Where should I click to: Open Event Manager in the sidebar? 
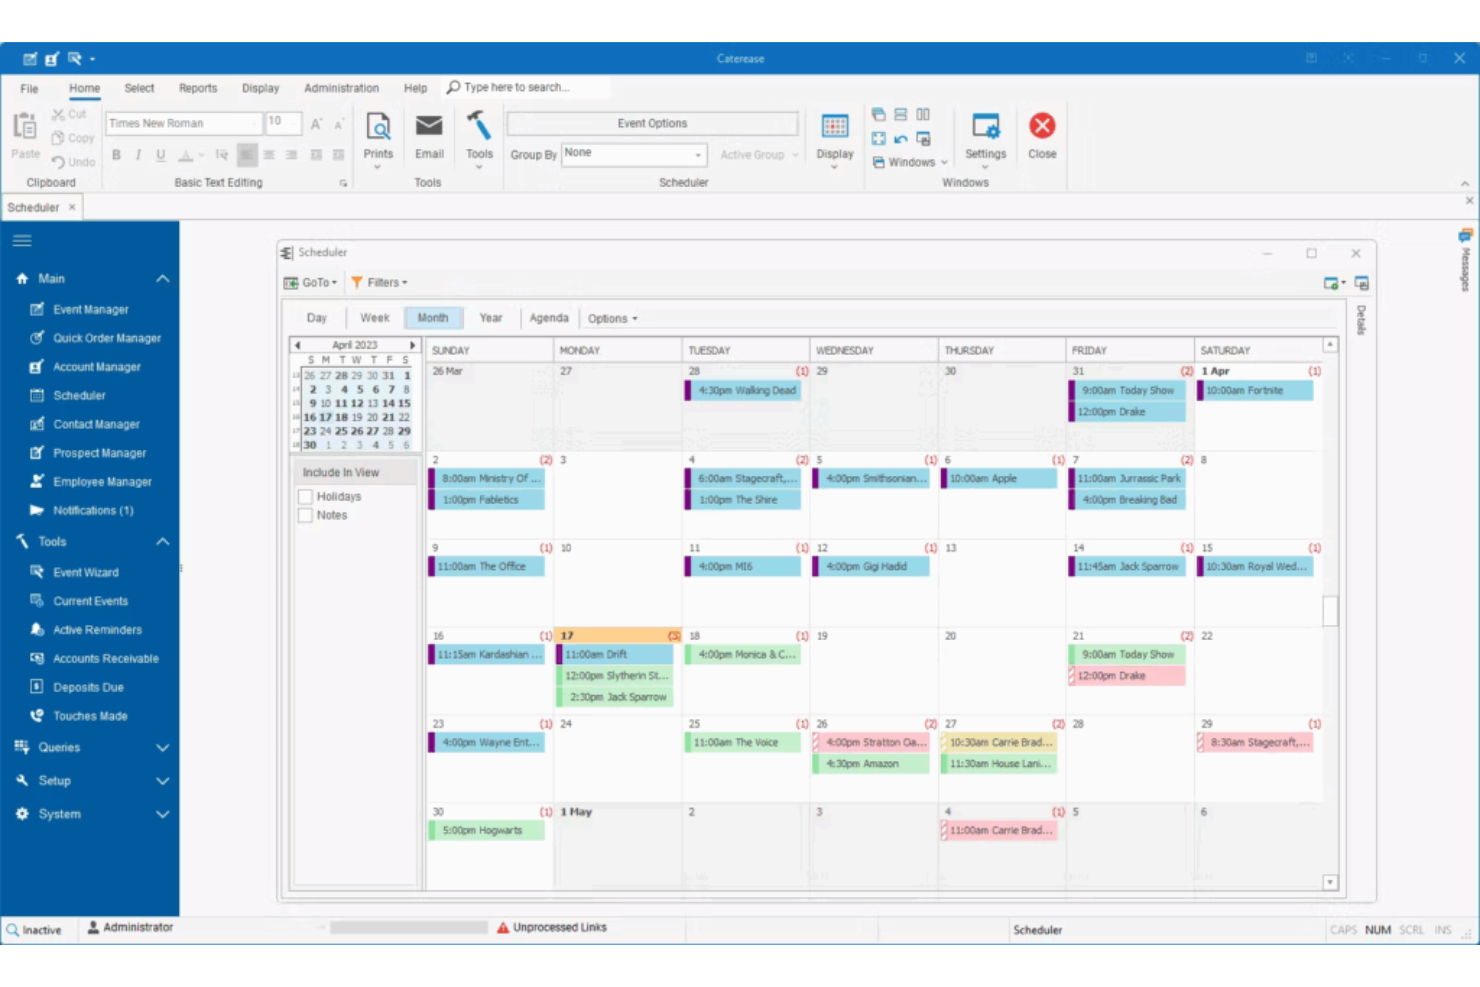(90, 310)
